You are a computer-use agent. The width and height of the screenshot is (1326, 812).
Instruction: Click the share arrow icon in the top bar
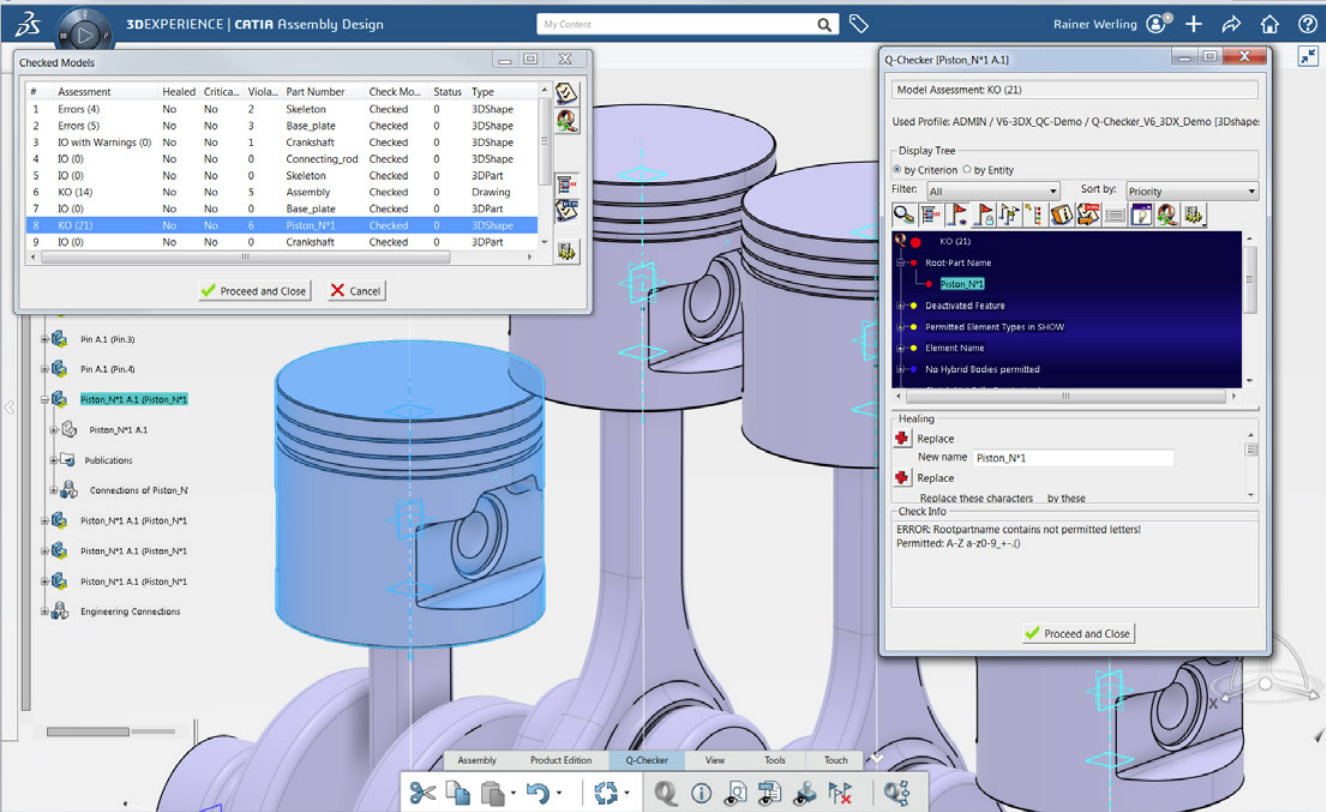(1231, 23)
